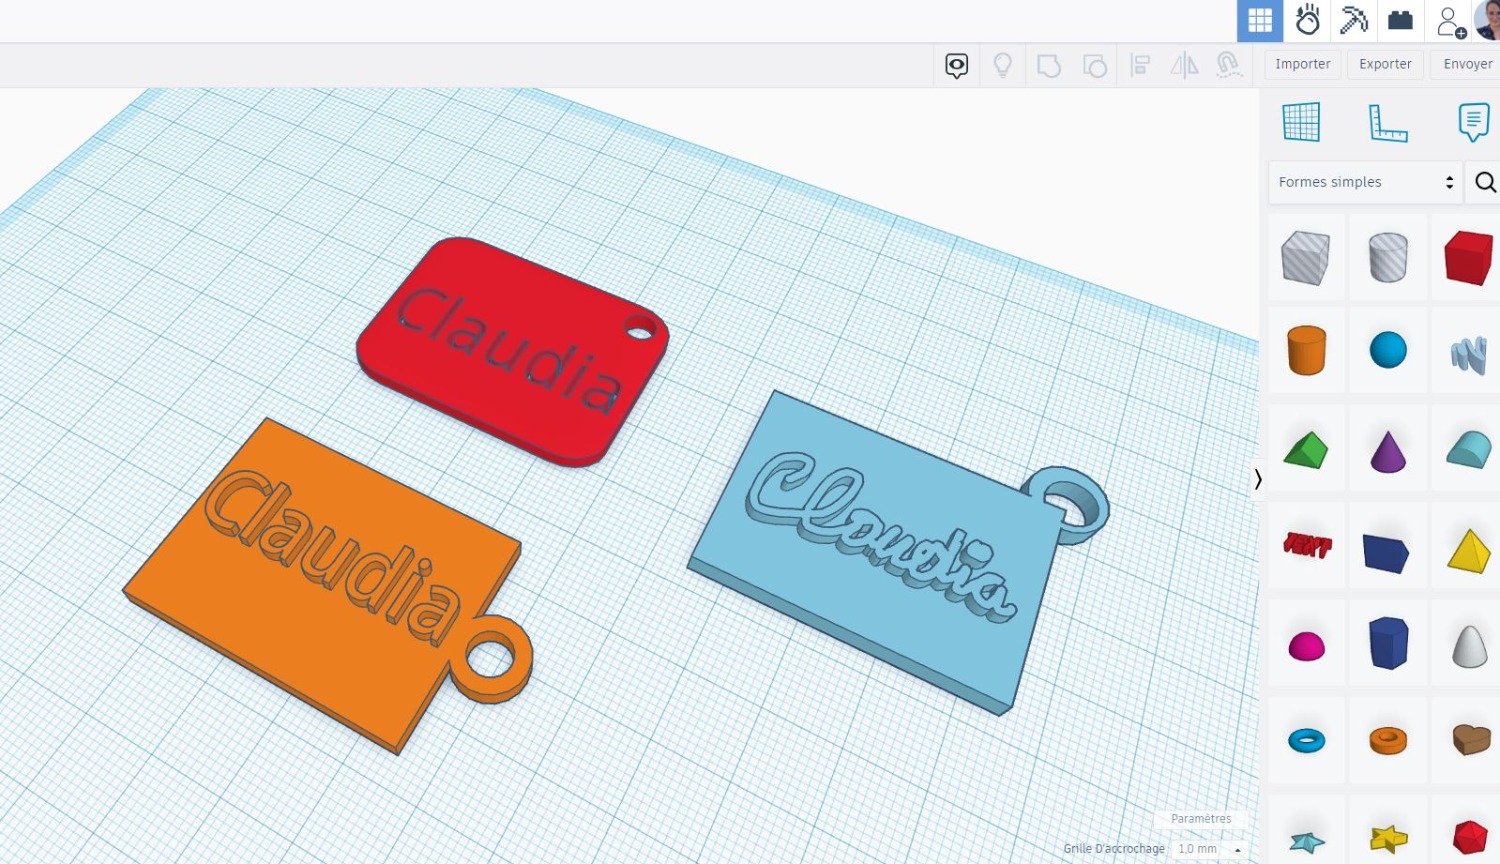Screen dimensions: 1500x864
Task: Search shapes with the magnifier icon
Action: [x=1485, y=182]
